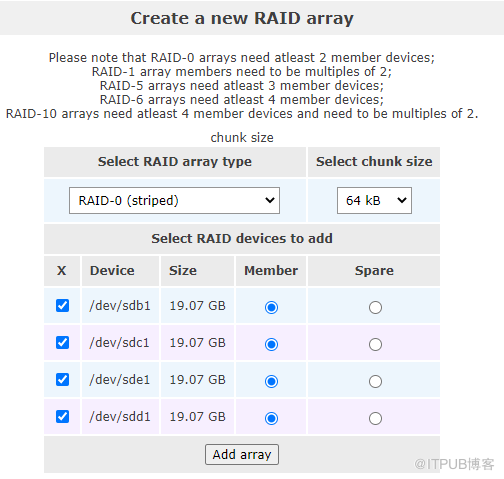The image size is (504, 479).
Task: Click the Spare column header
Action: click(374, 271)
